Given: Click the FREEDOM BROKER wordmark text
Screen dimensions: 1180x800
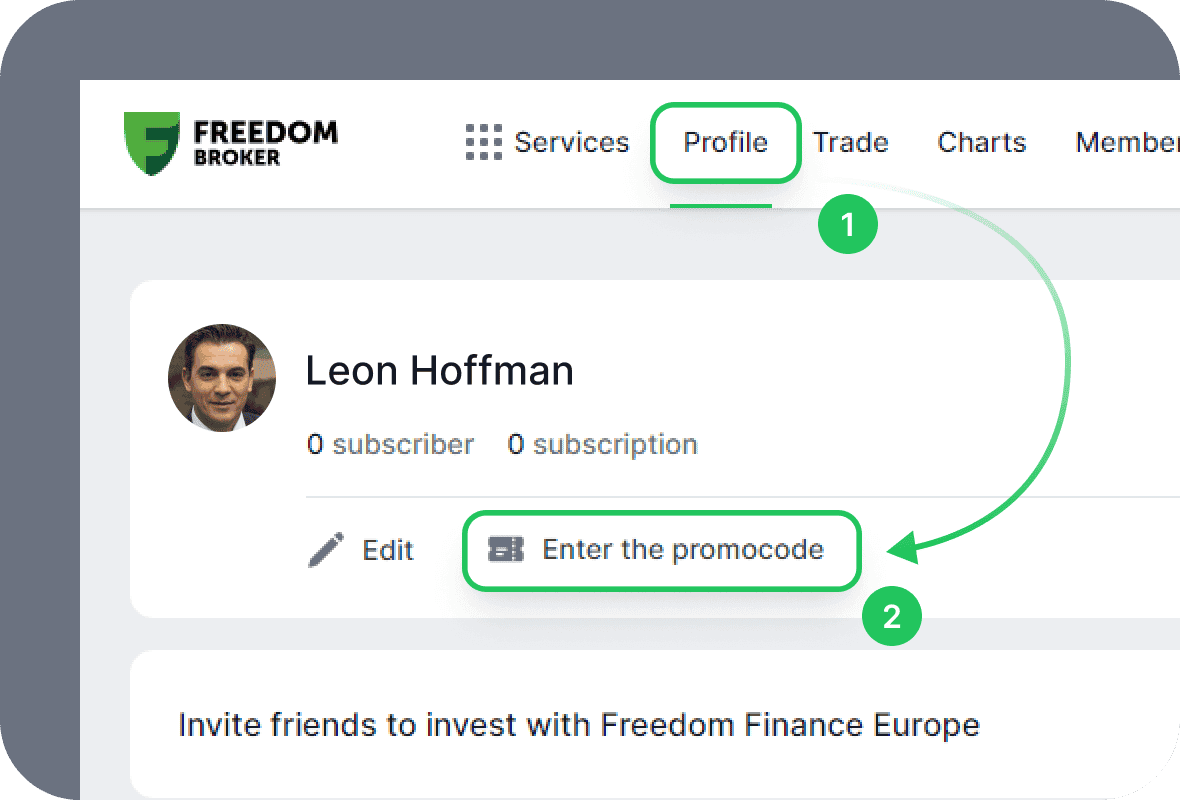Looking at the screenshot, I should click(x=265, y=143).
